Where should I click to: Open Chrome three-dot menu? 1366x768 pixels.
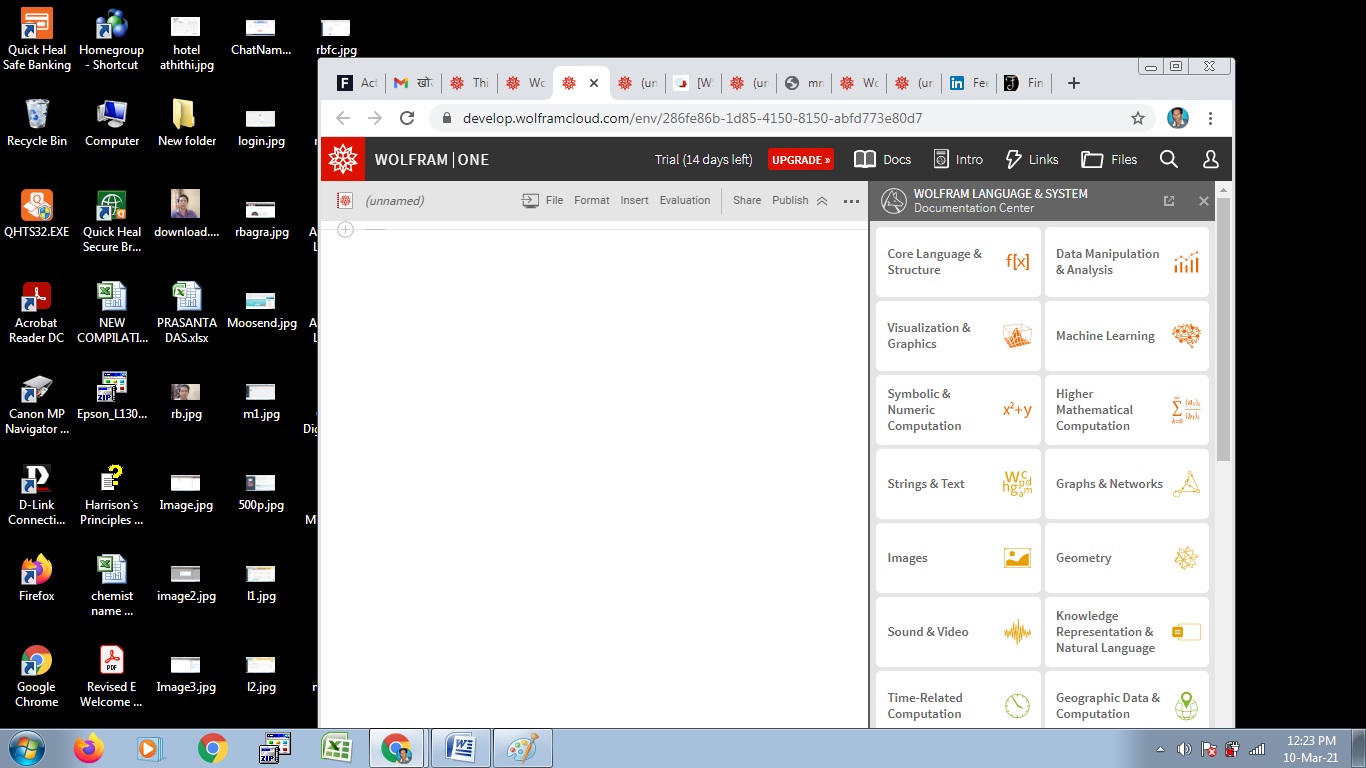click(1210, 118)
